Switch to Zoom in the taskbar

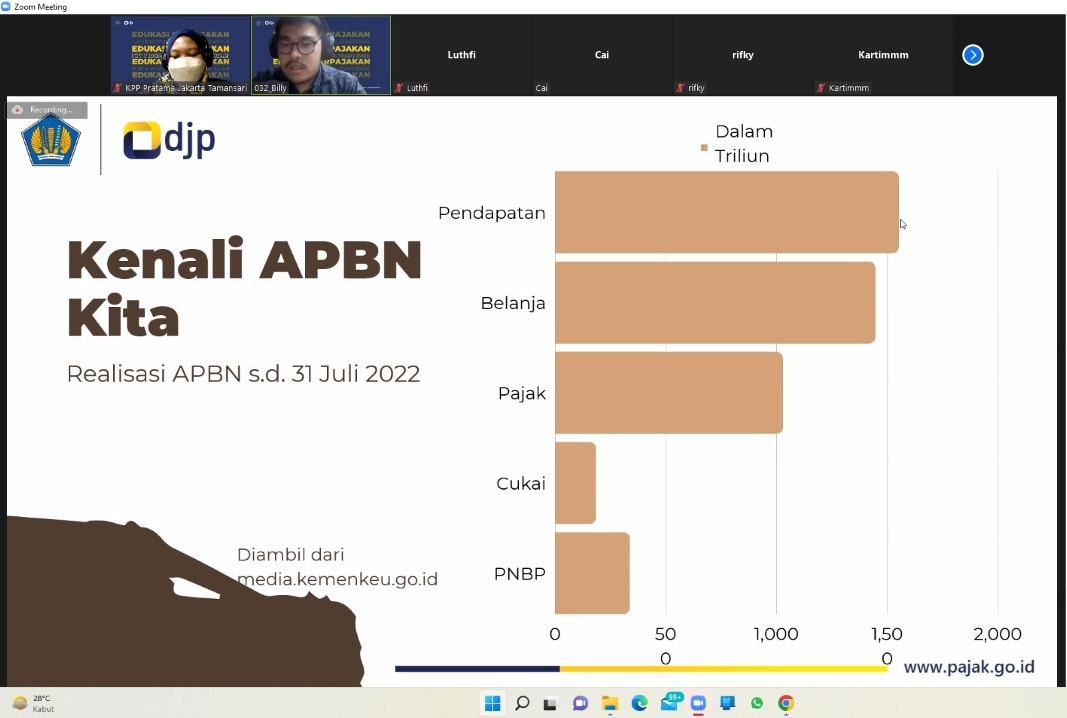click(x=698, y=703)
